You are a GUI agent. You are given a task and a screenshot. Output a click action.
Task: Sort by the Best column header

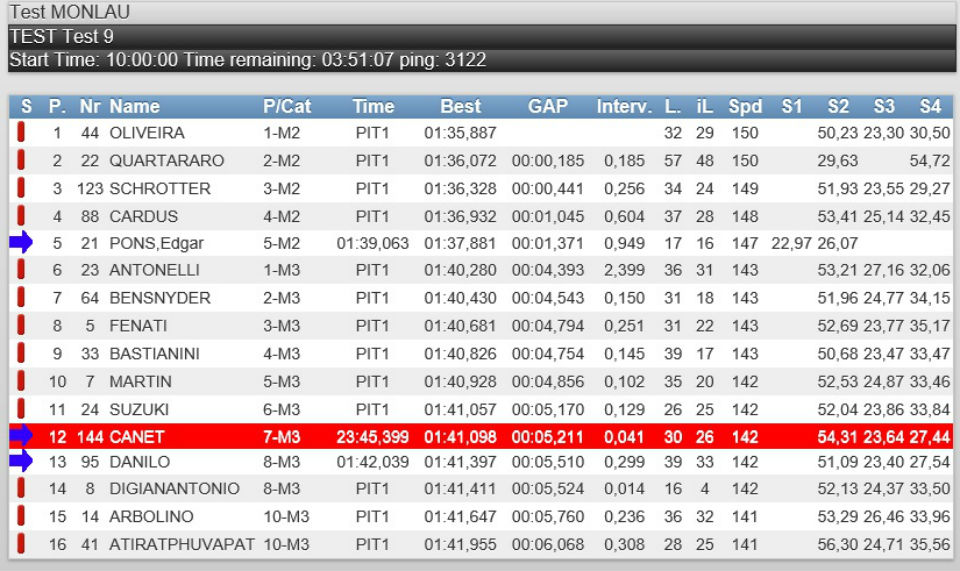point(461,106)
